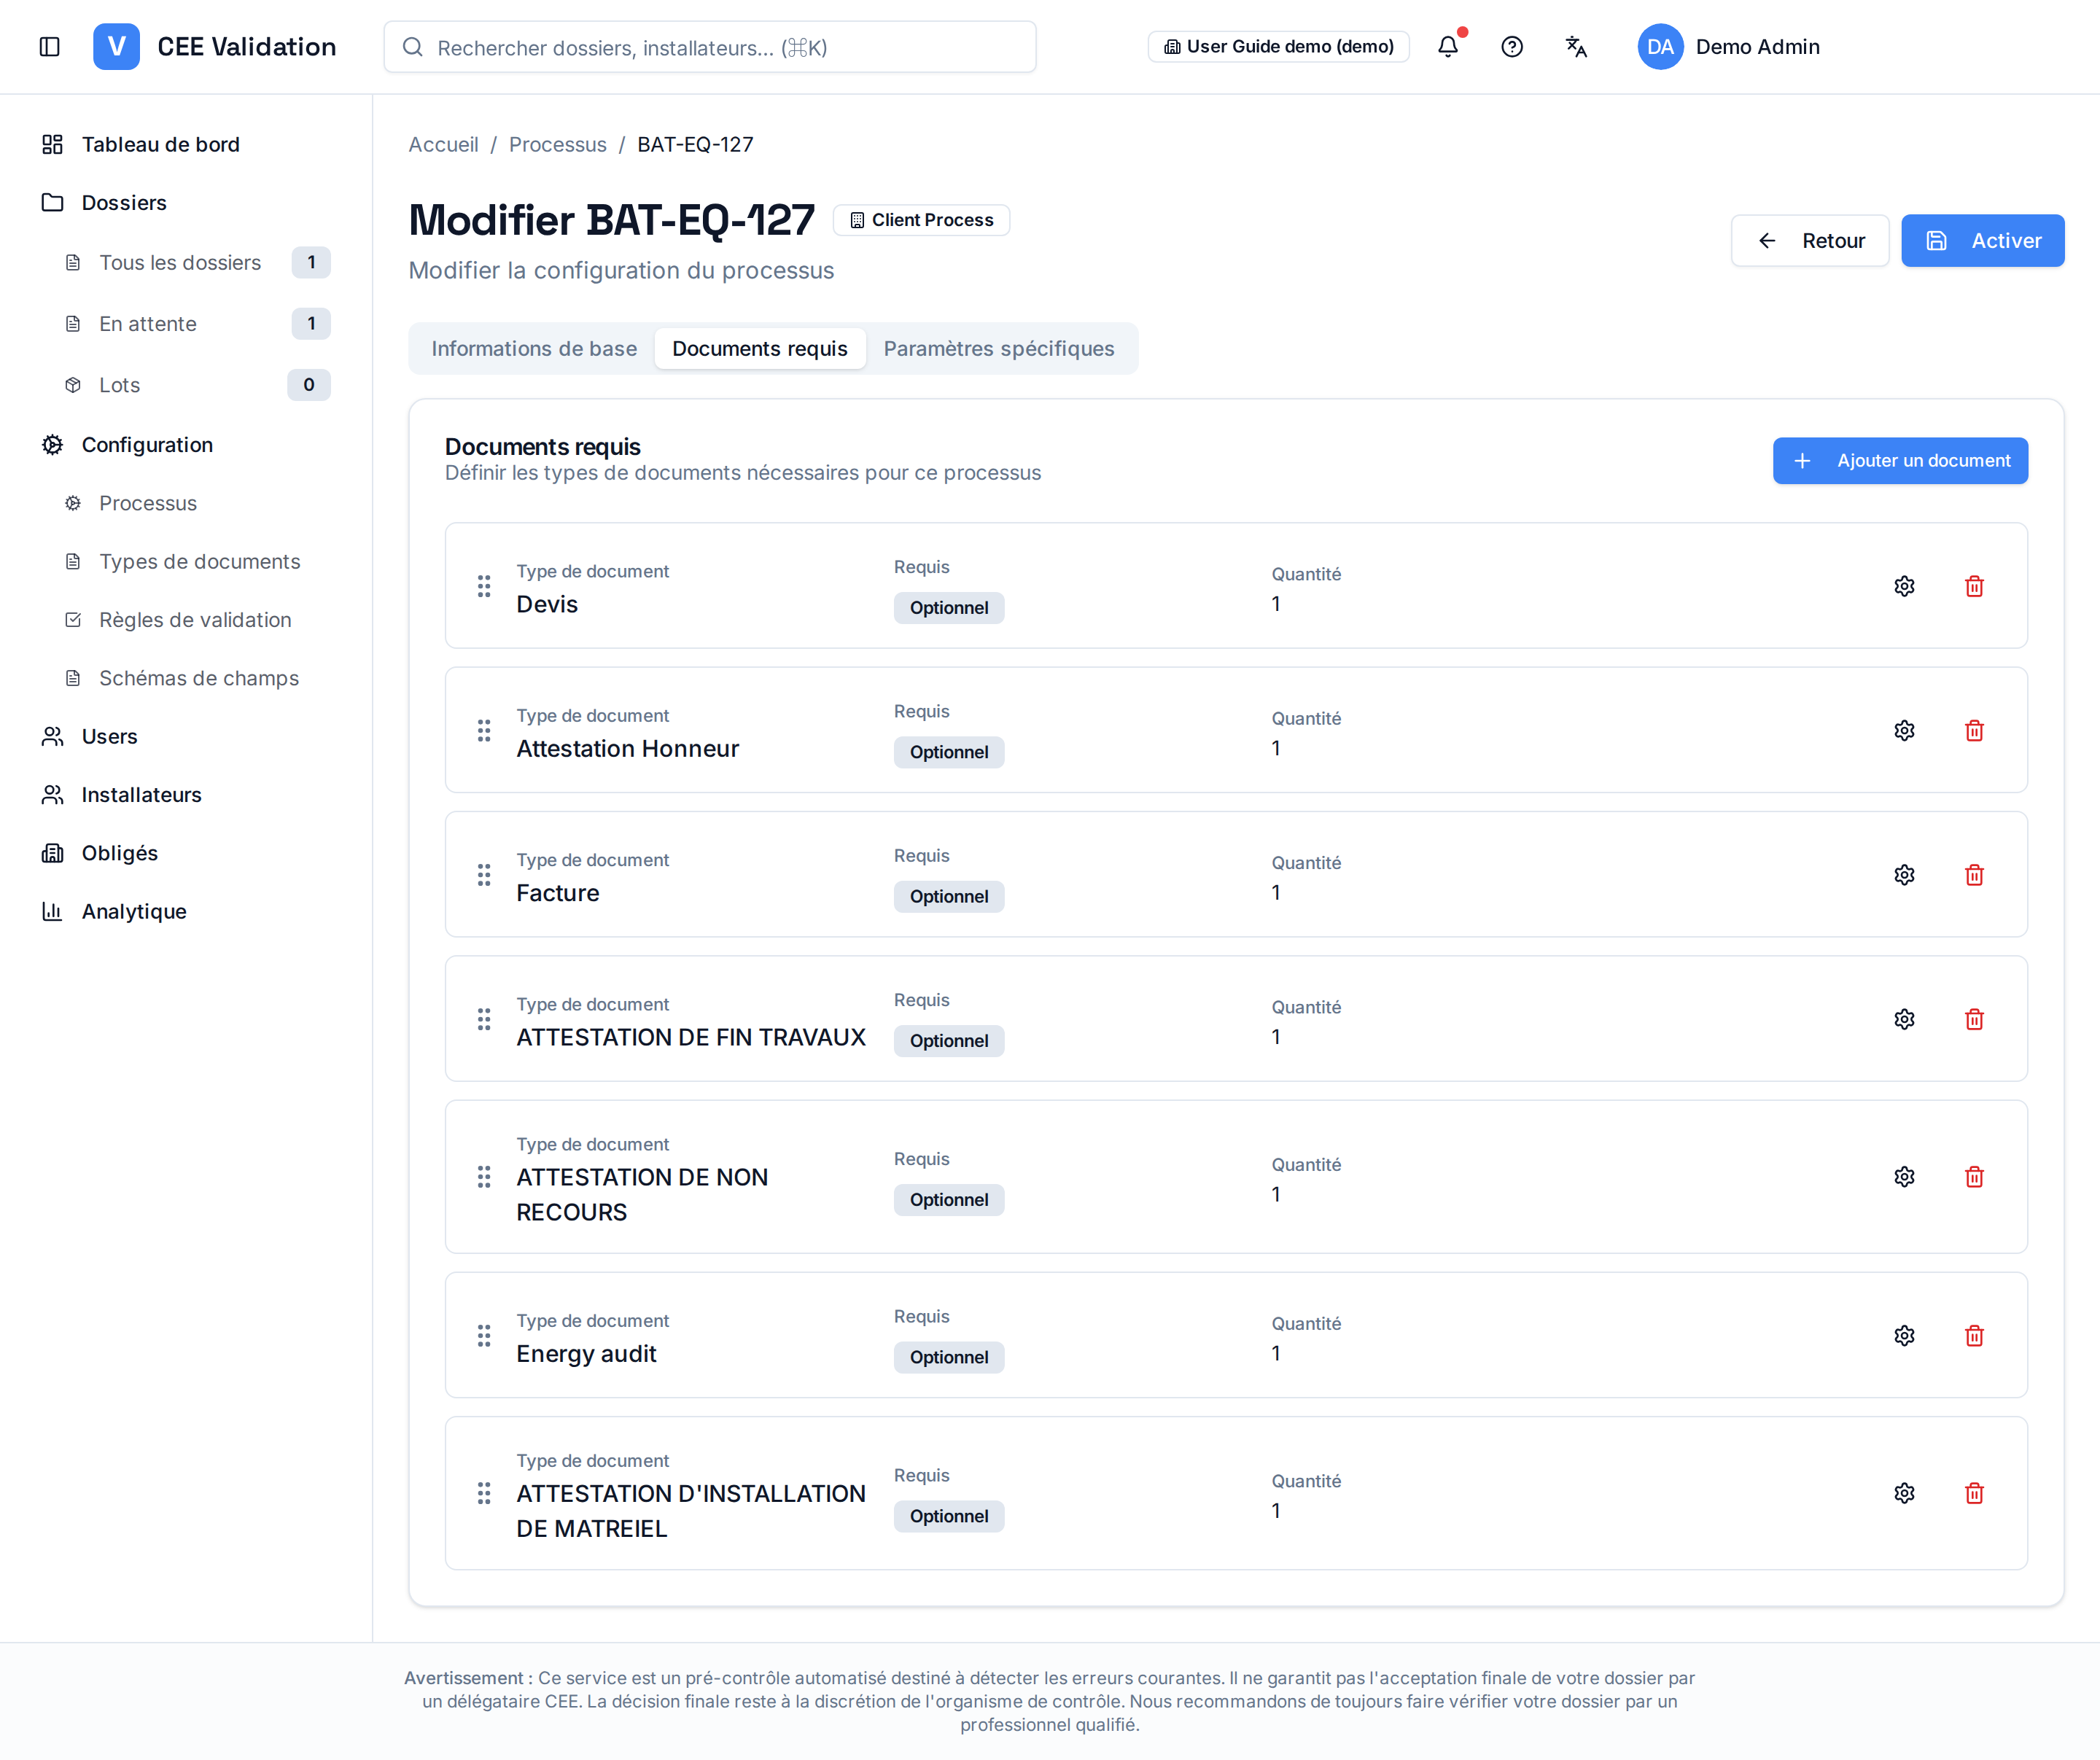Open Types de documents in sidebar
2100x1760 pixels.
tap(199, 562)
